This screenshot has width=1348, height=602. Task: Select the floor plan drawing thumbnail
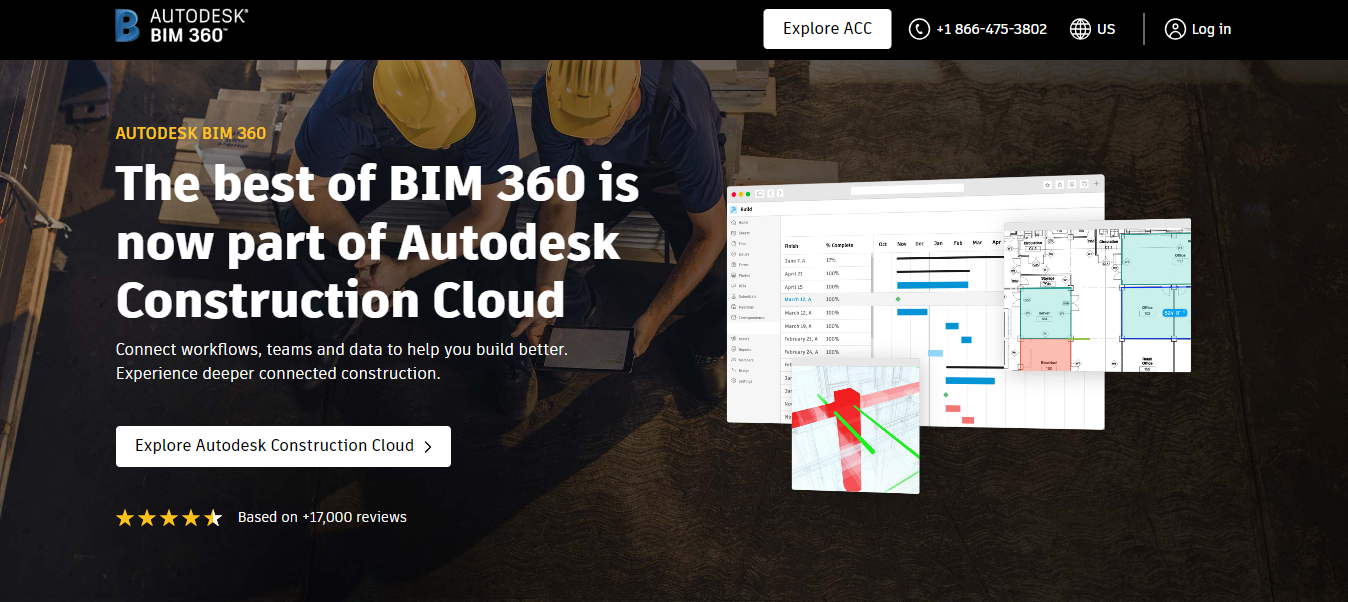1097,295
